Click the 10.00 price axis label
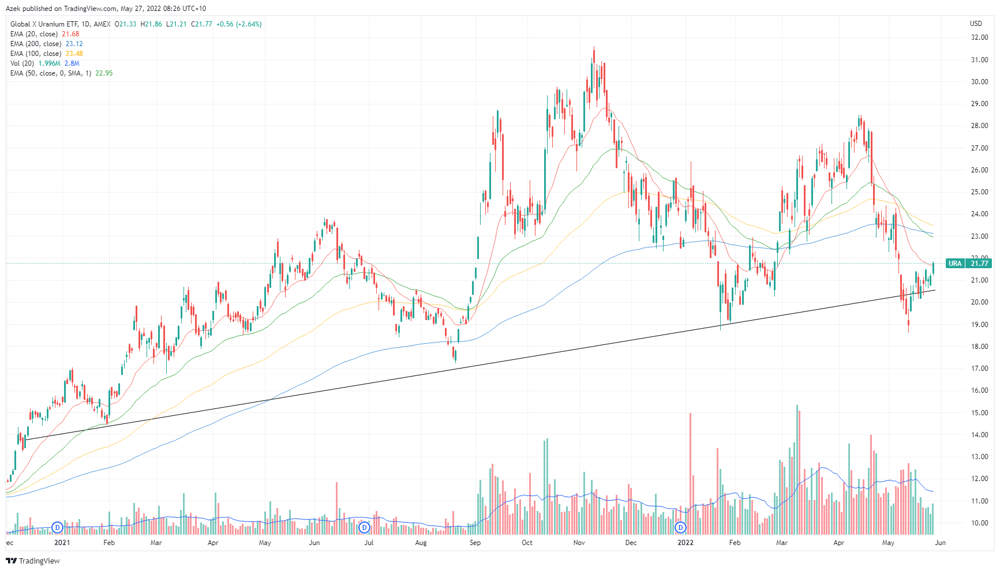This screenshot has height=571, width=1000. 979,523
